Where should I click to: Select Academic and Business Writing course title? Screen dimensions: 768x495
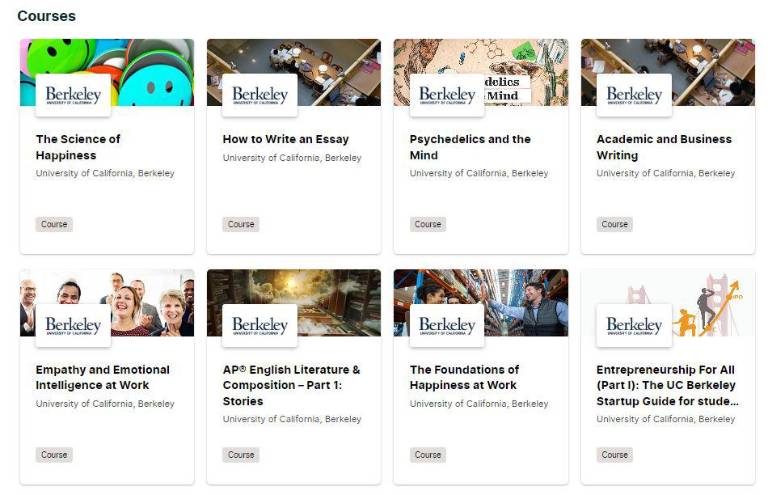(664, 147)
